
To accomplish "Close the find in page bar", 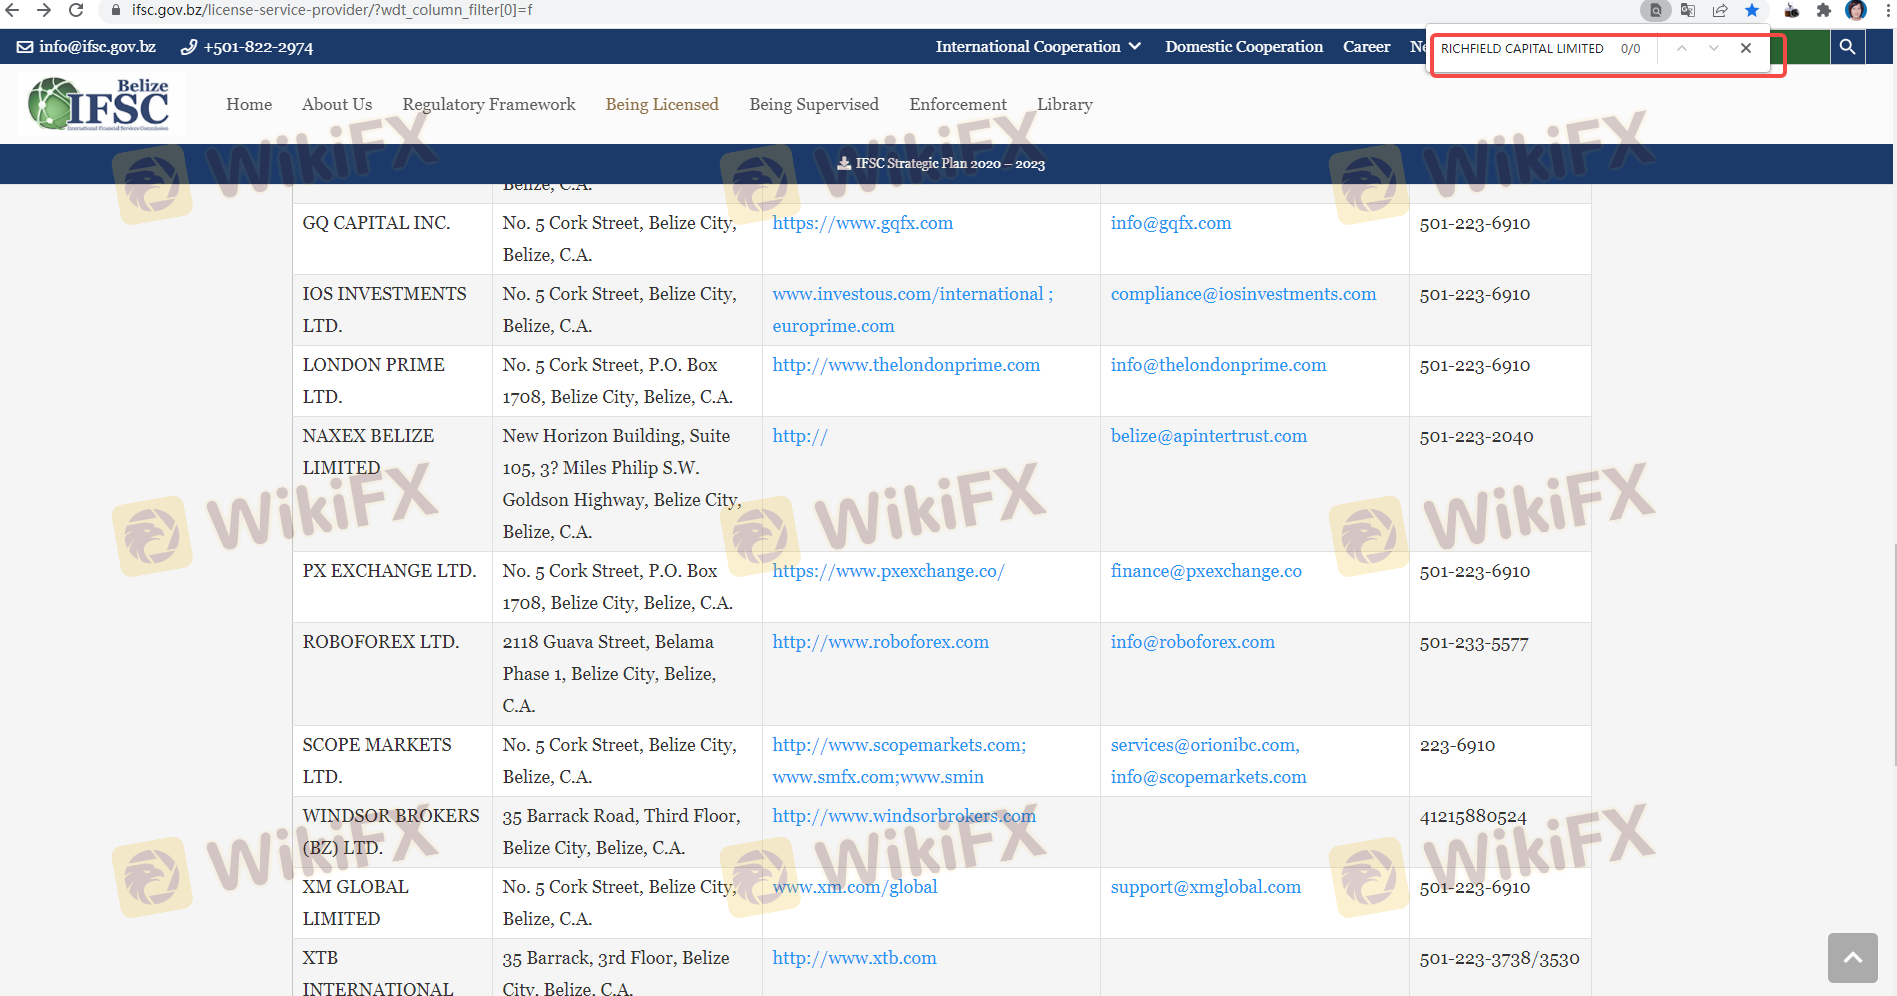I will (1746, 48).
